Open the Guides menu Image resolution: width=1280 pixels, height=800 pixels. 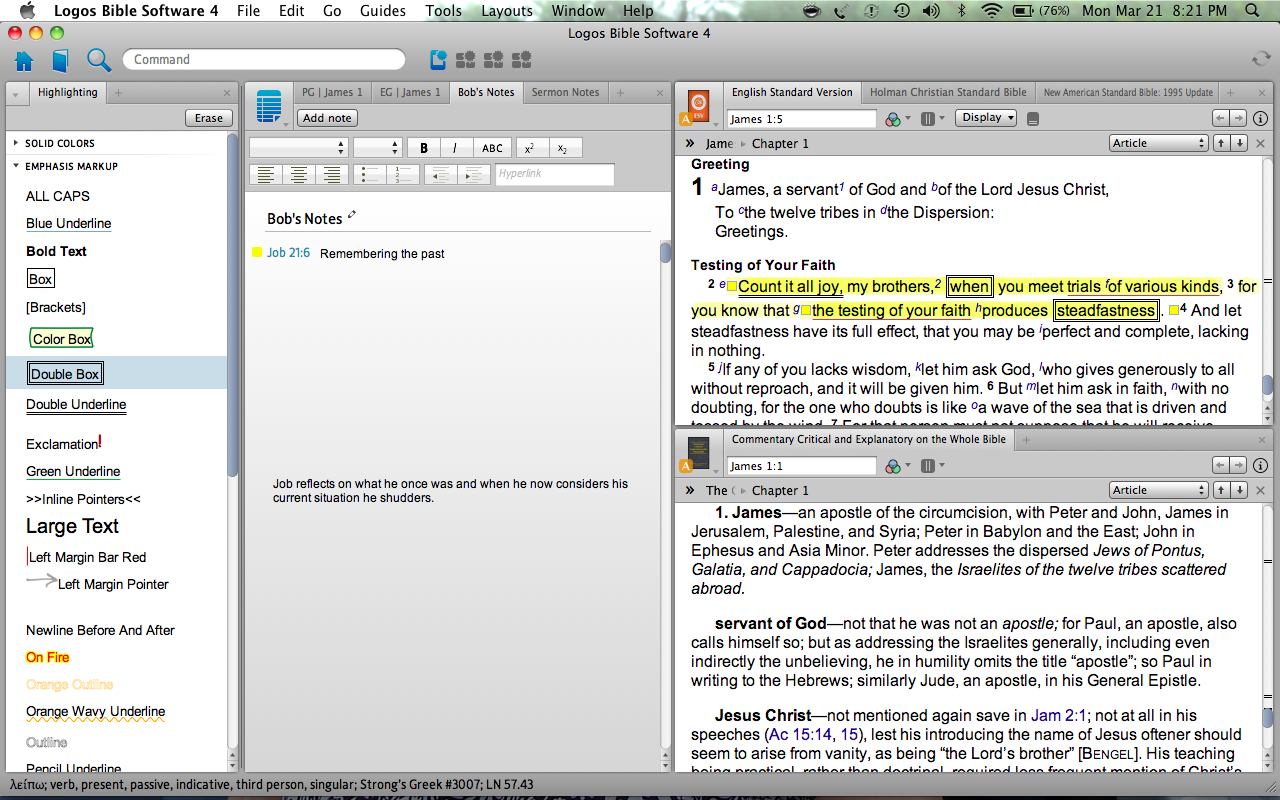(x=383, y=11)
